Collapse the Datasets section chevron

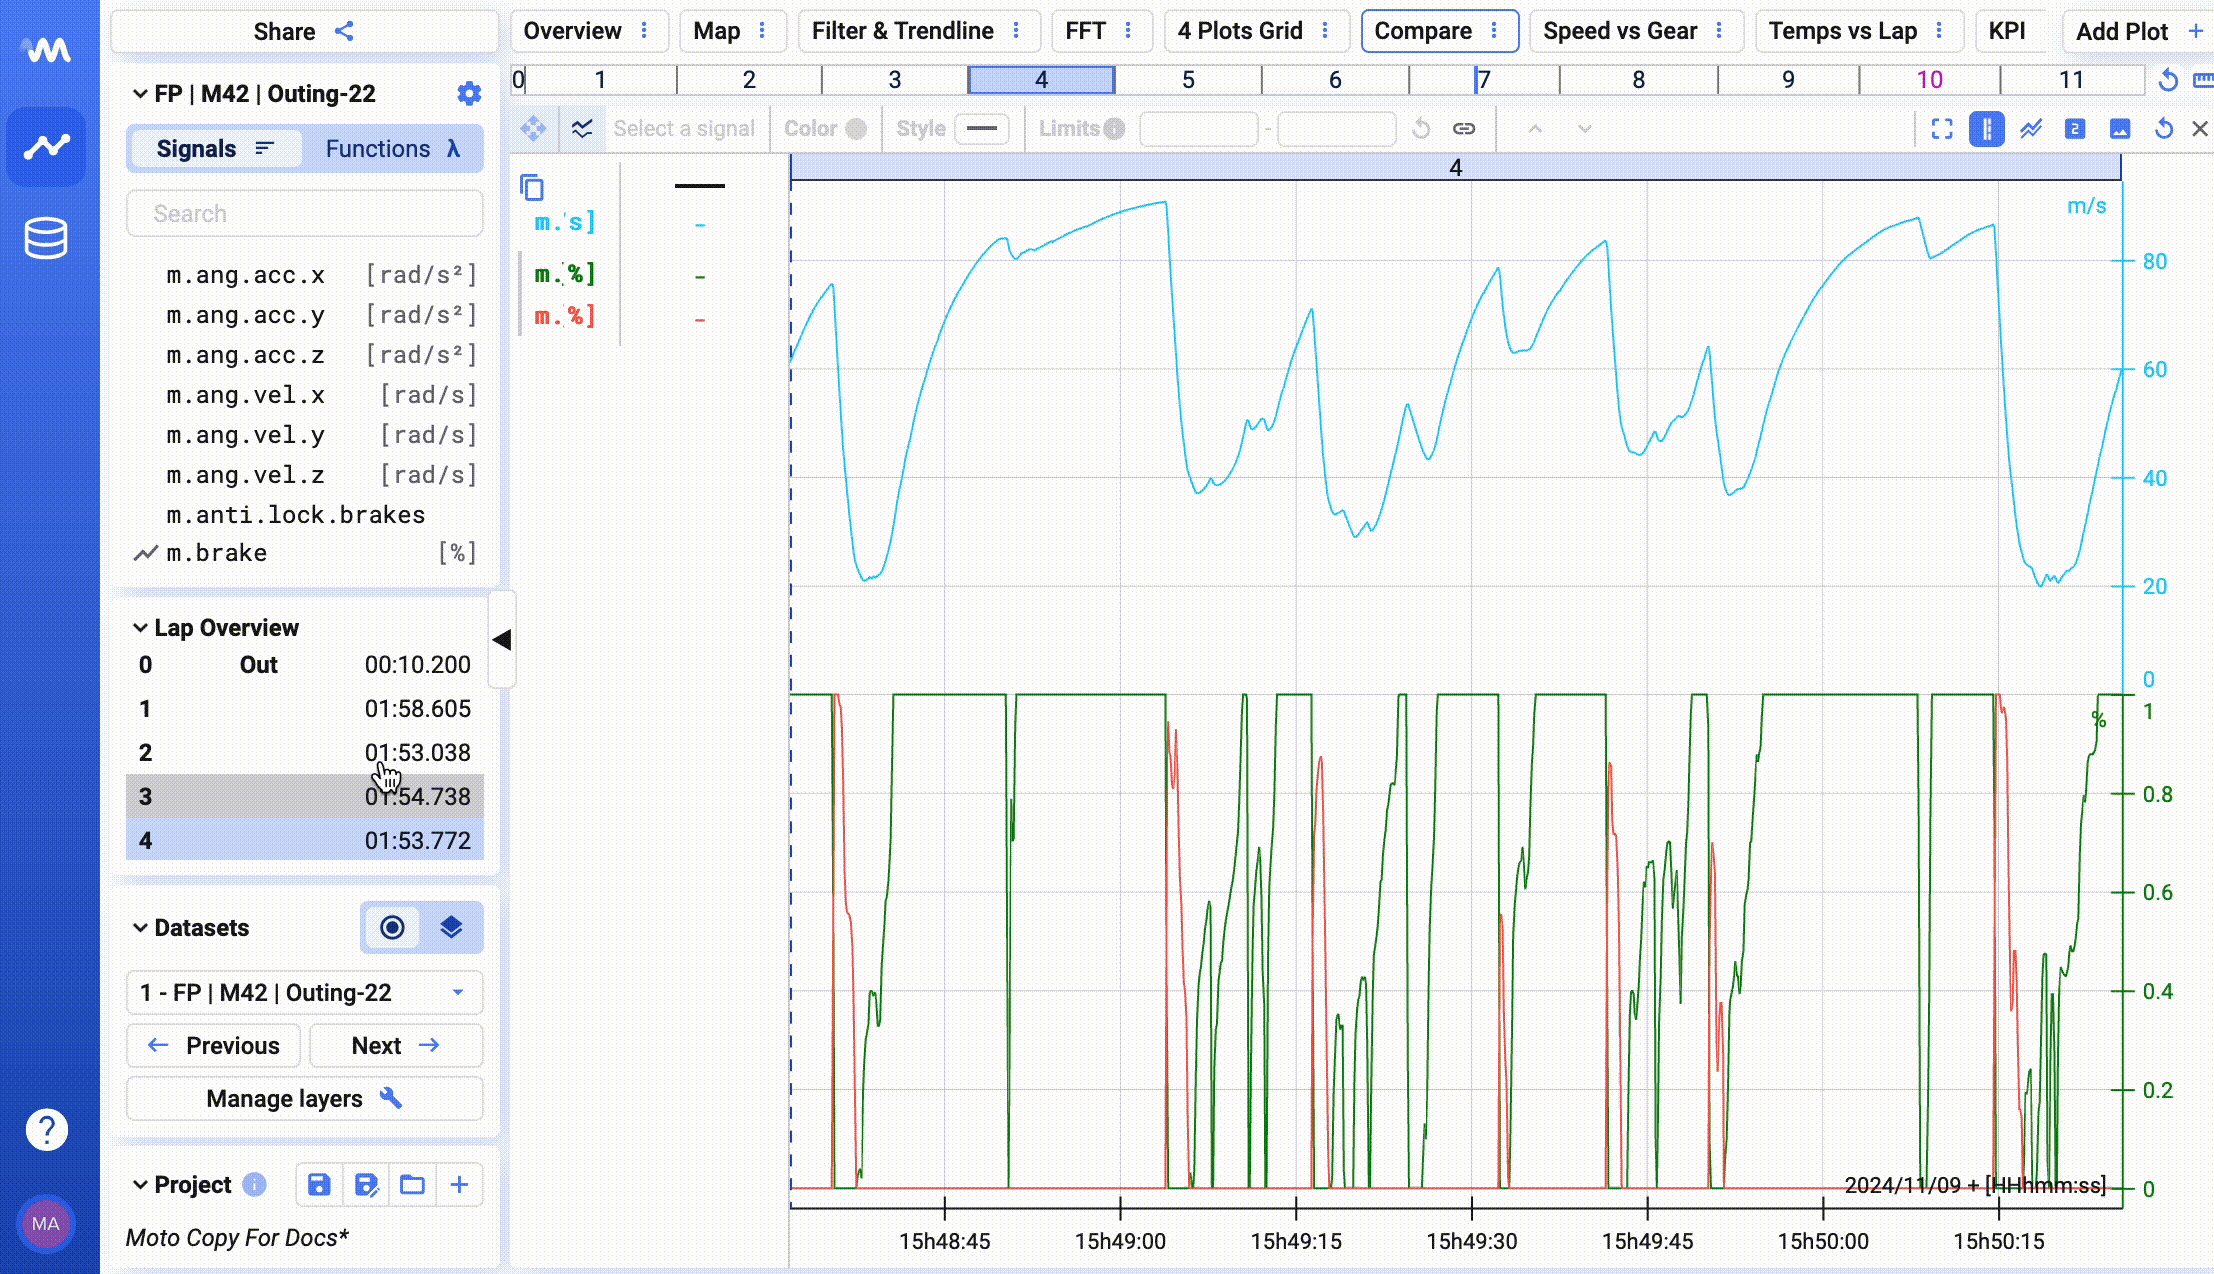(140, 928)
